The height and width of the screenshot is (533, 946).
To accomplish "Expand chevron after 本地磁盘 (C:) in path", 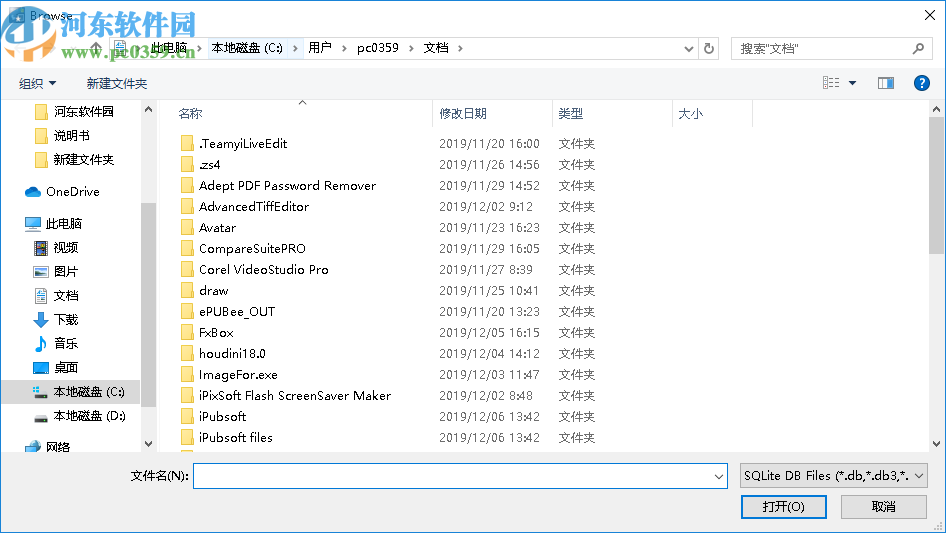I will pos(295,48).
